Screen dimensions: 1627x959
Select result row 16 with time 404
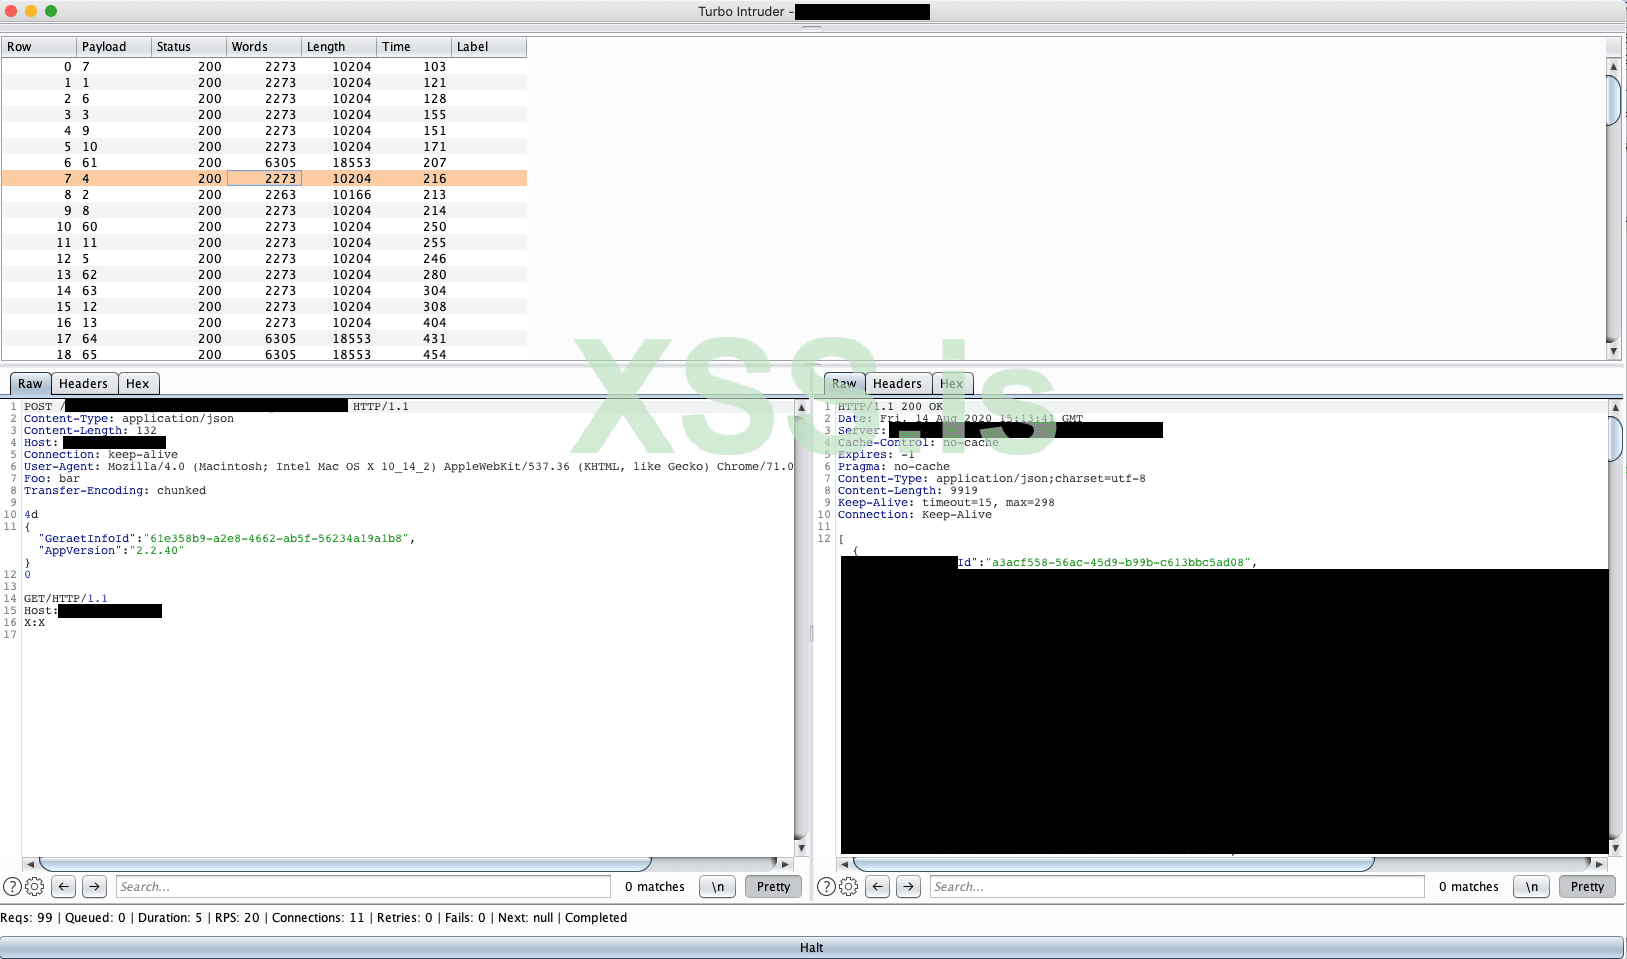pyautogui.click(x=264, y=323)
